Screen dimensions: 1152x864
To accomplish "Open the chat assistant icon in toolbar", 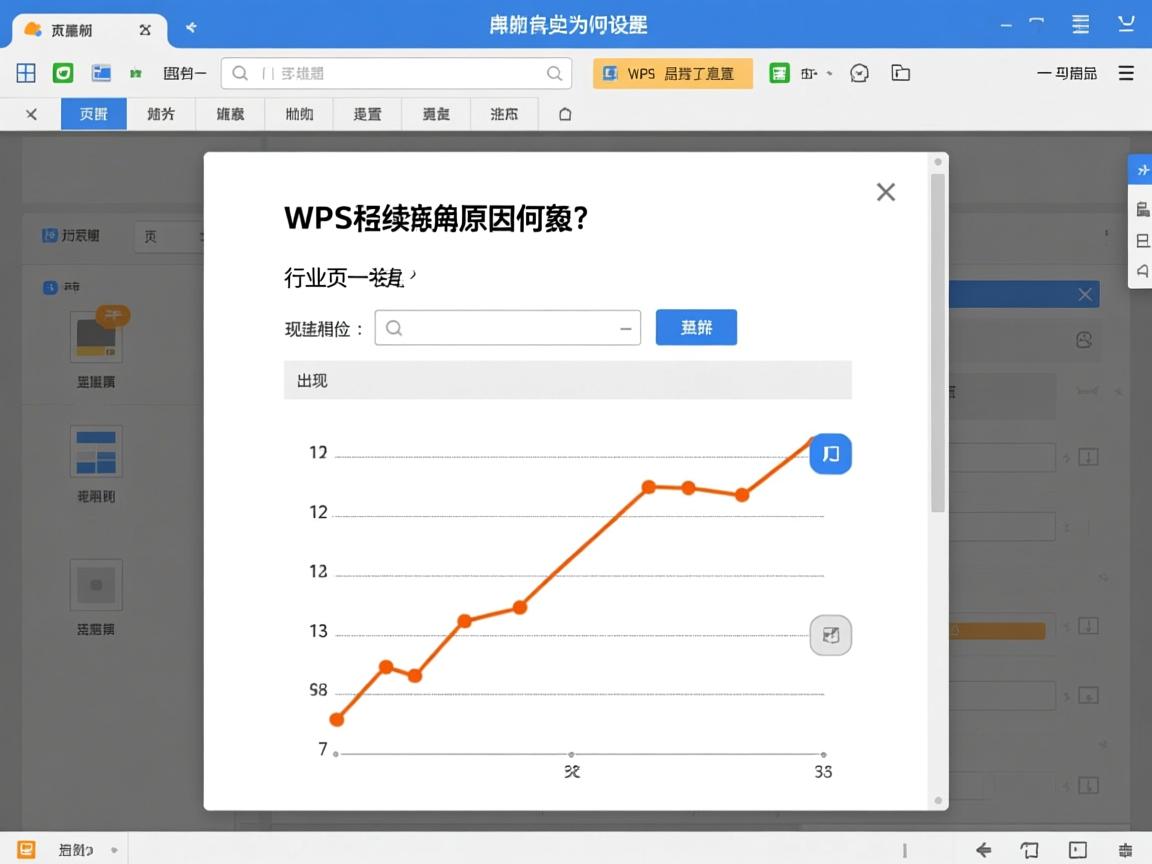I will pos(860,73).
